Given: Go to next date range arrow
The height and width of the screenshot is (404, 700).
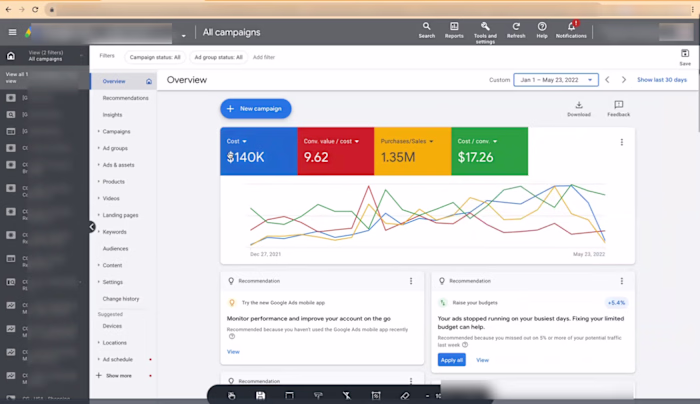Looking at the screenshot, I should click(624, 79).
